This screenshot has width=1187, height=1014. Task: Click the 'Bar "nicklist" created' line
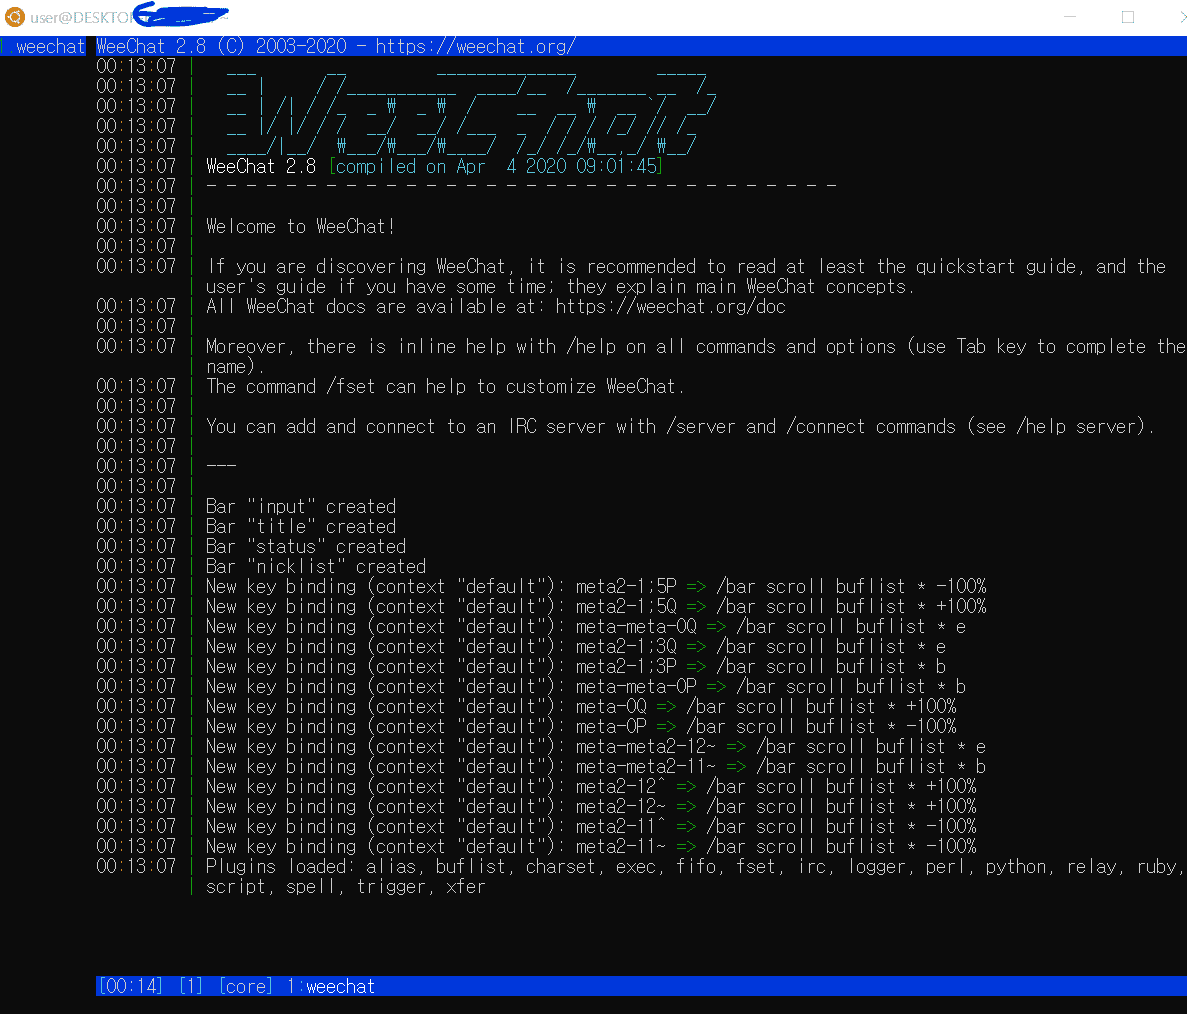click(x=316, y=566)
